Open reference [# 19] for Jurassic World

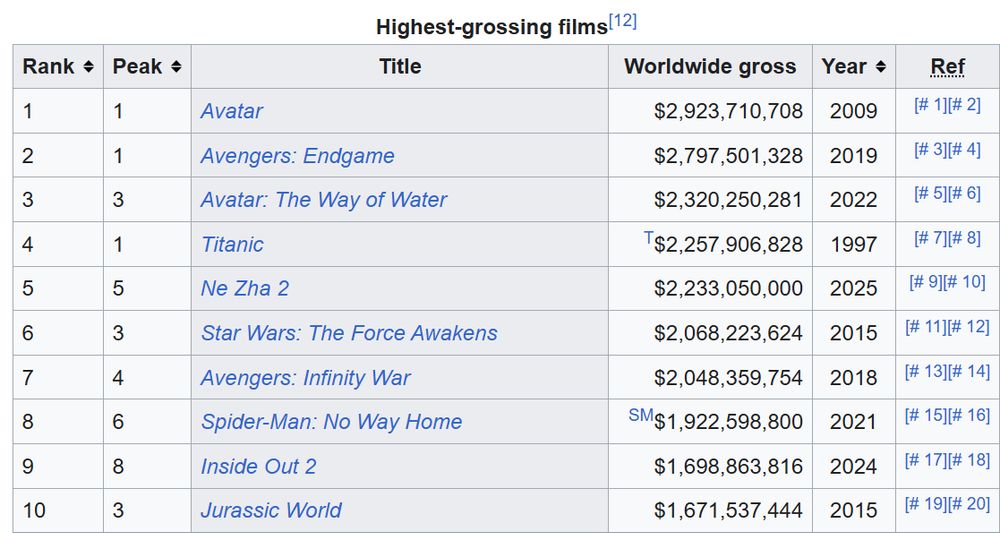coord(925,504)
